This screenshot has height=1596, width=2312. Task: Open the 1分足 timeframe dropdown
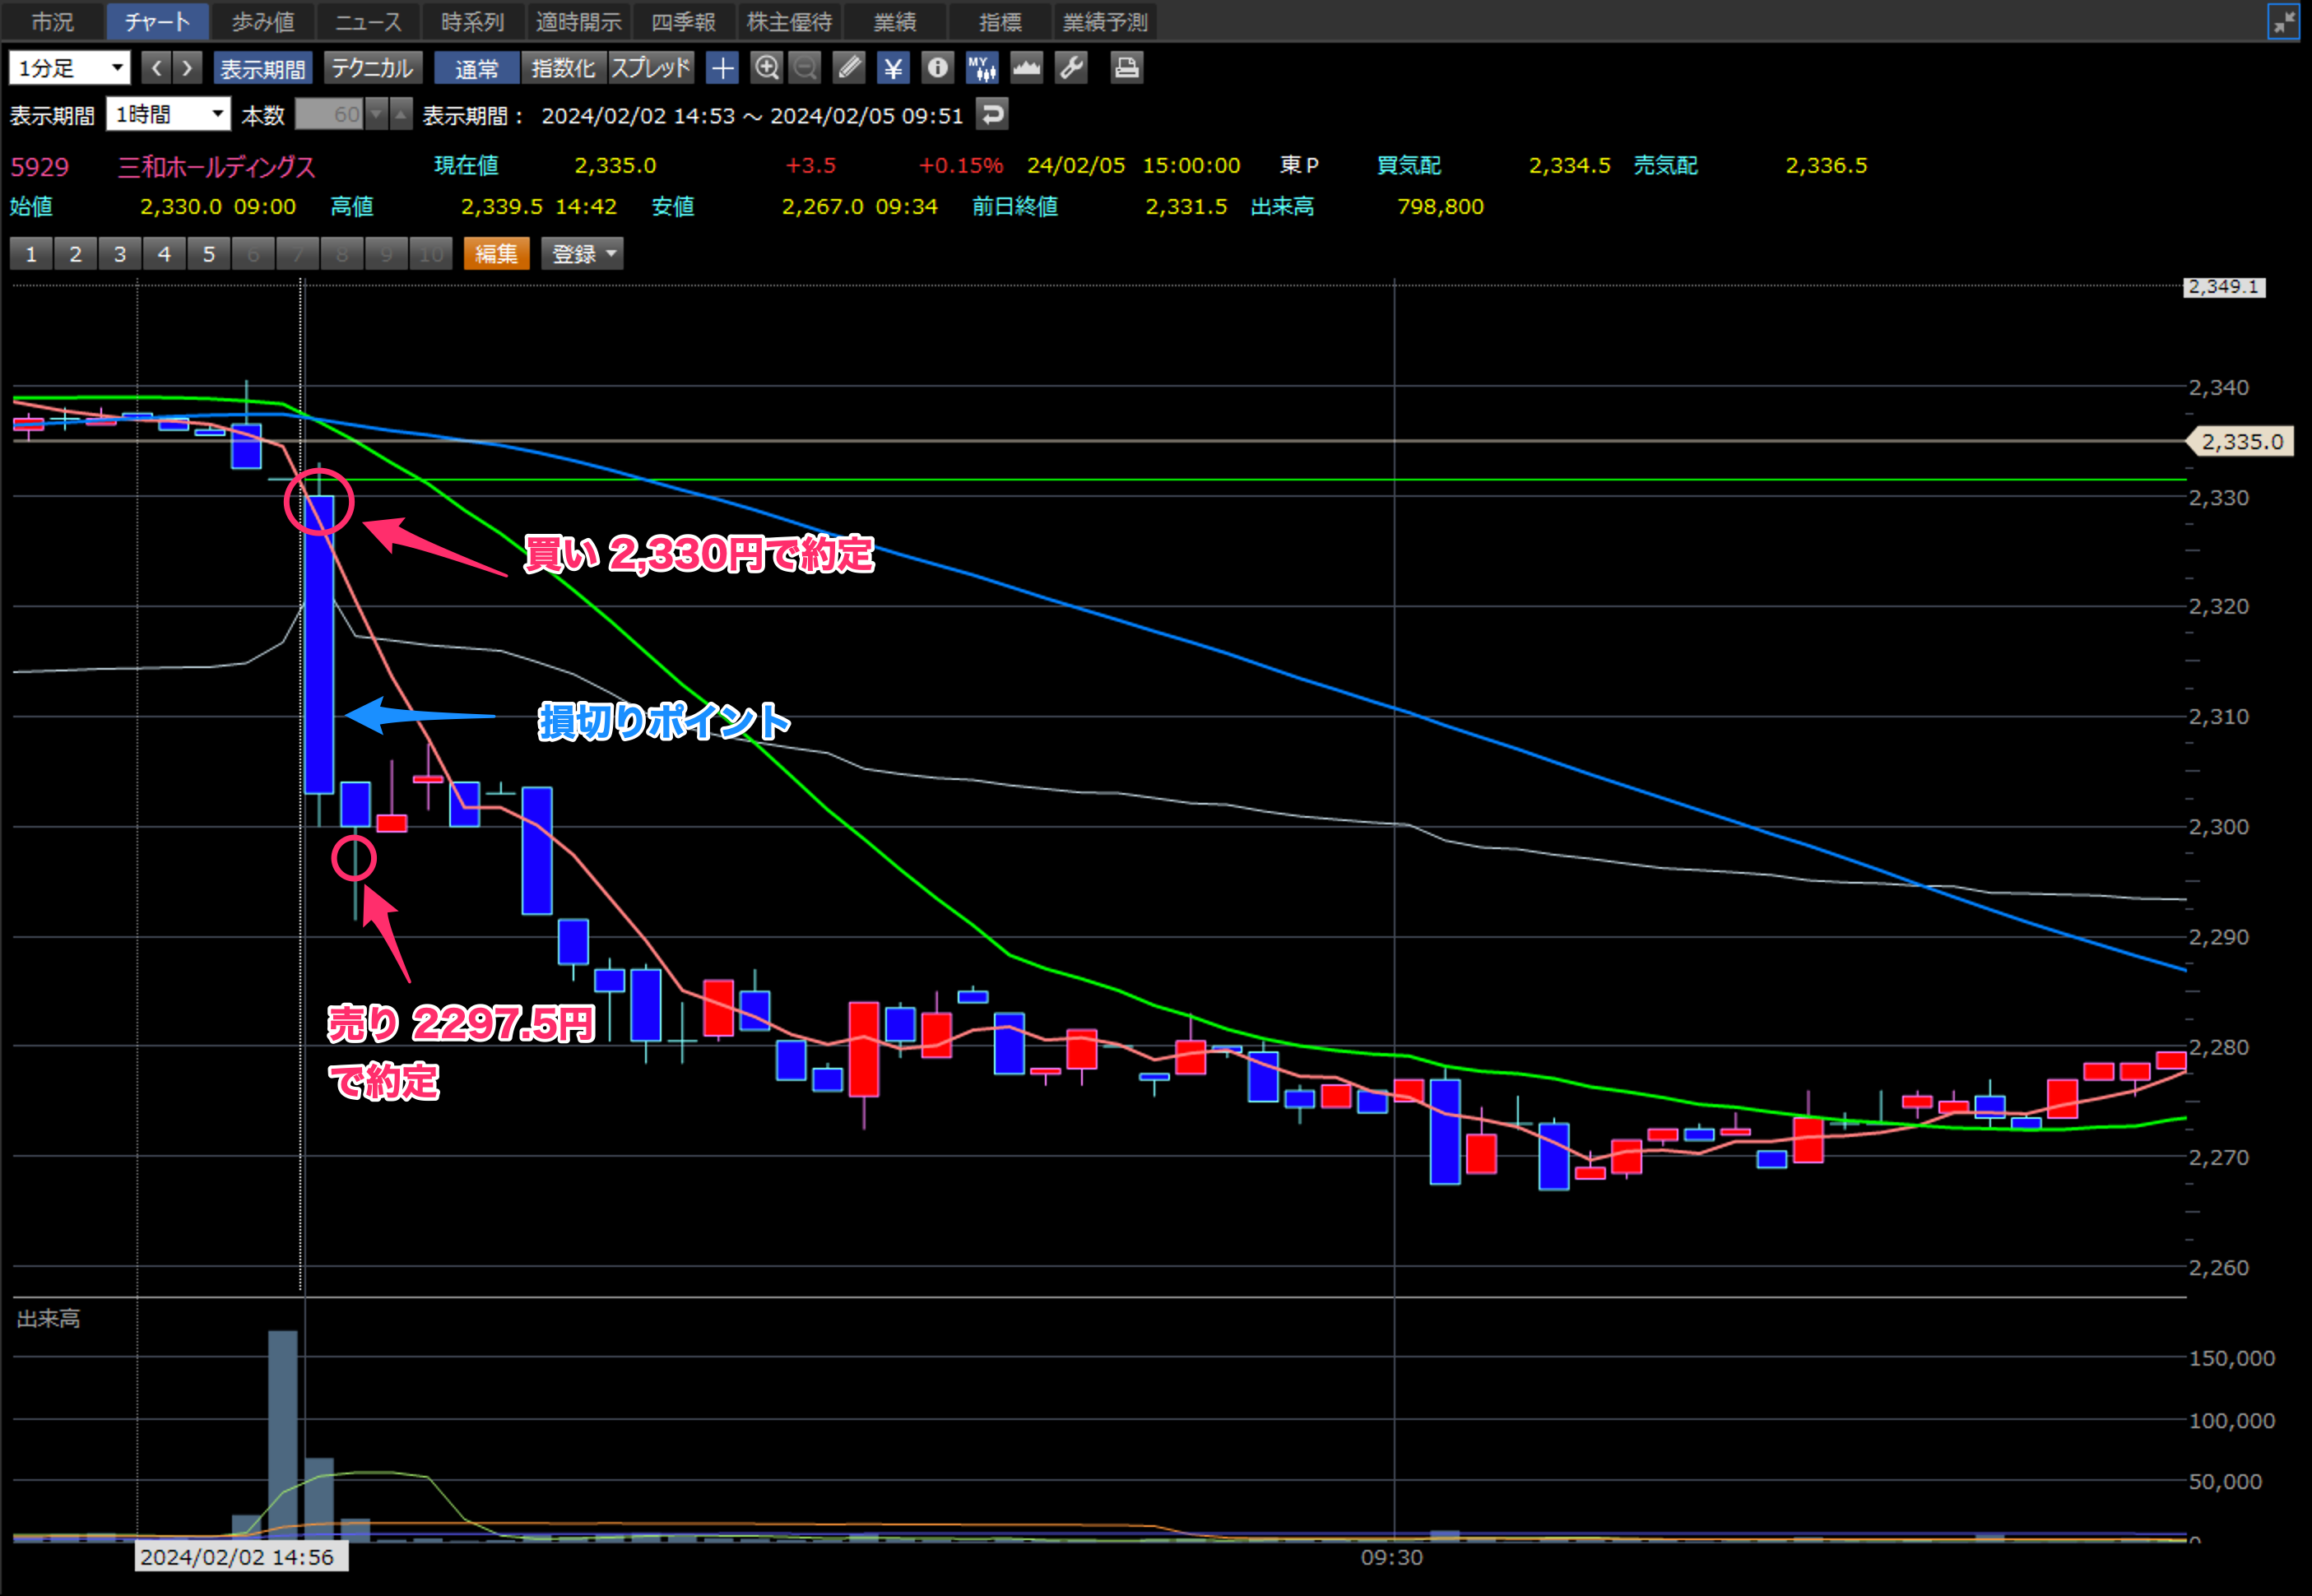69,68
